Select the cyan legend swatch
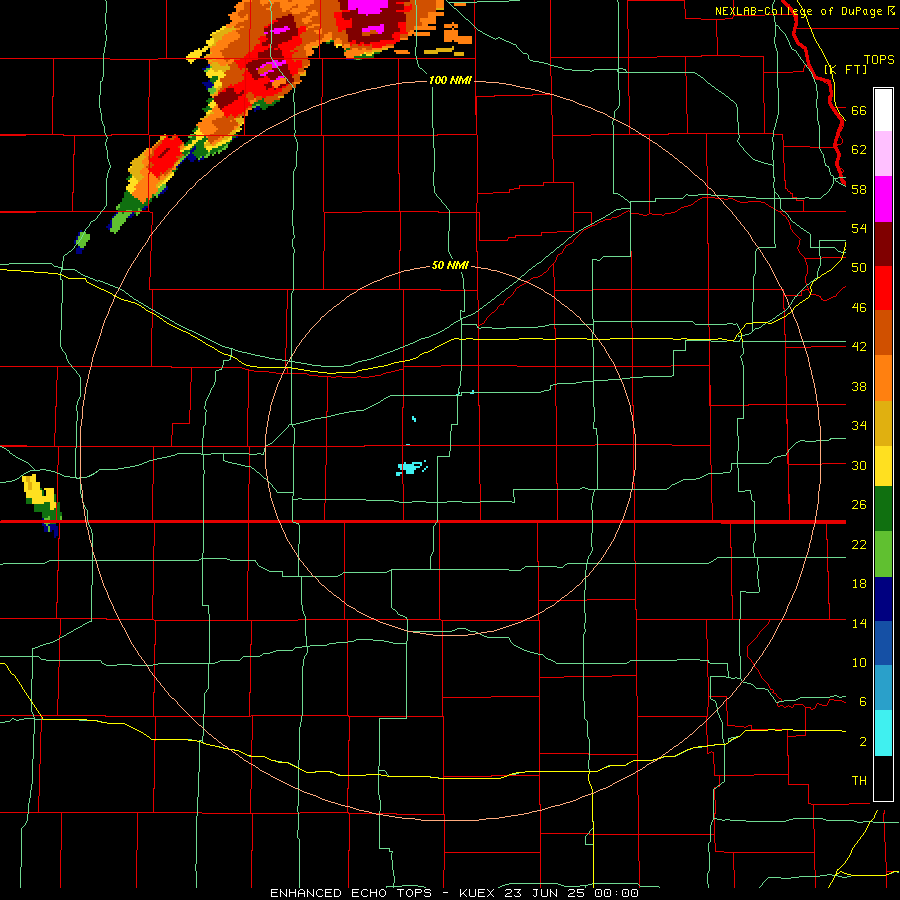 coord(883,733)
